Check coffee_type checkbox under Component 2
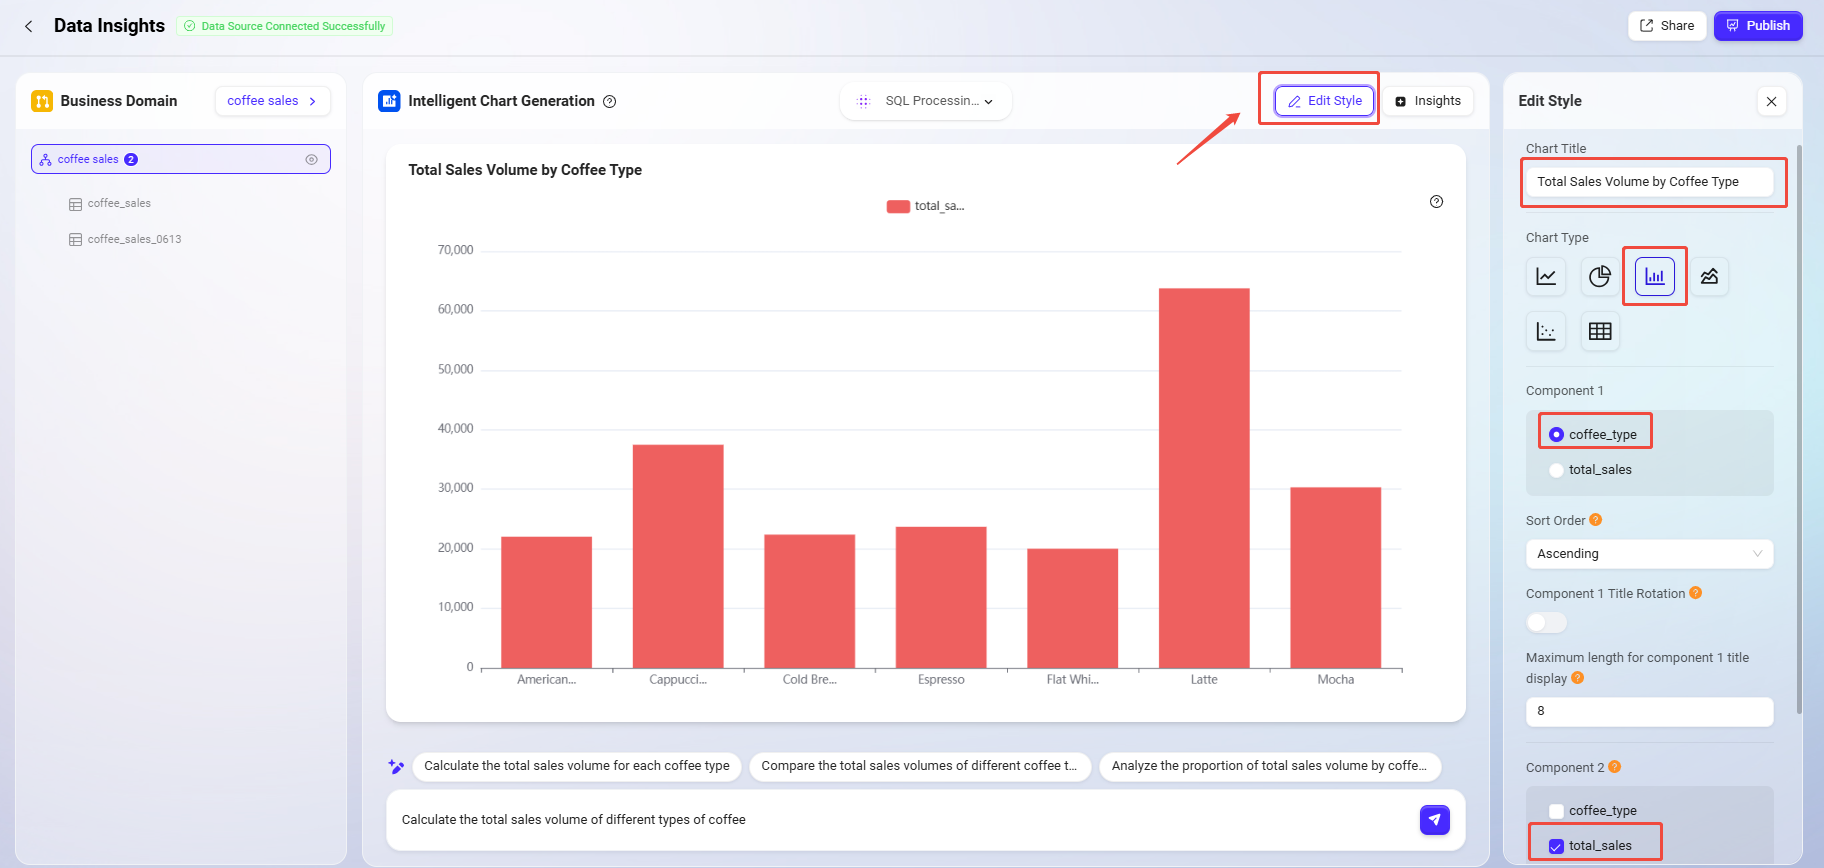This screenshot has height=868, width=1824. pyautogui.click(x=1556, y=811)
